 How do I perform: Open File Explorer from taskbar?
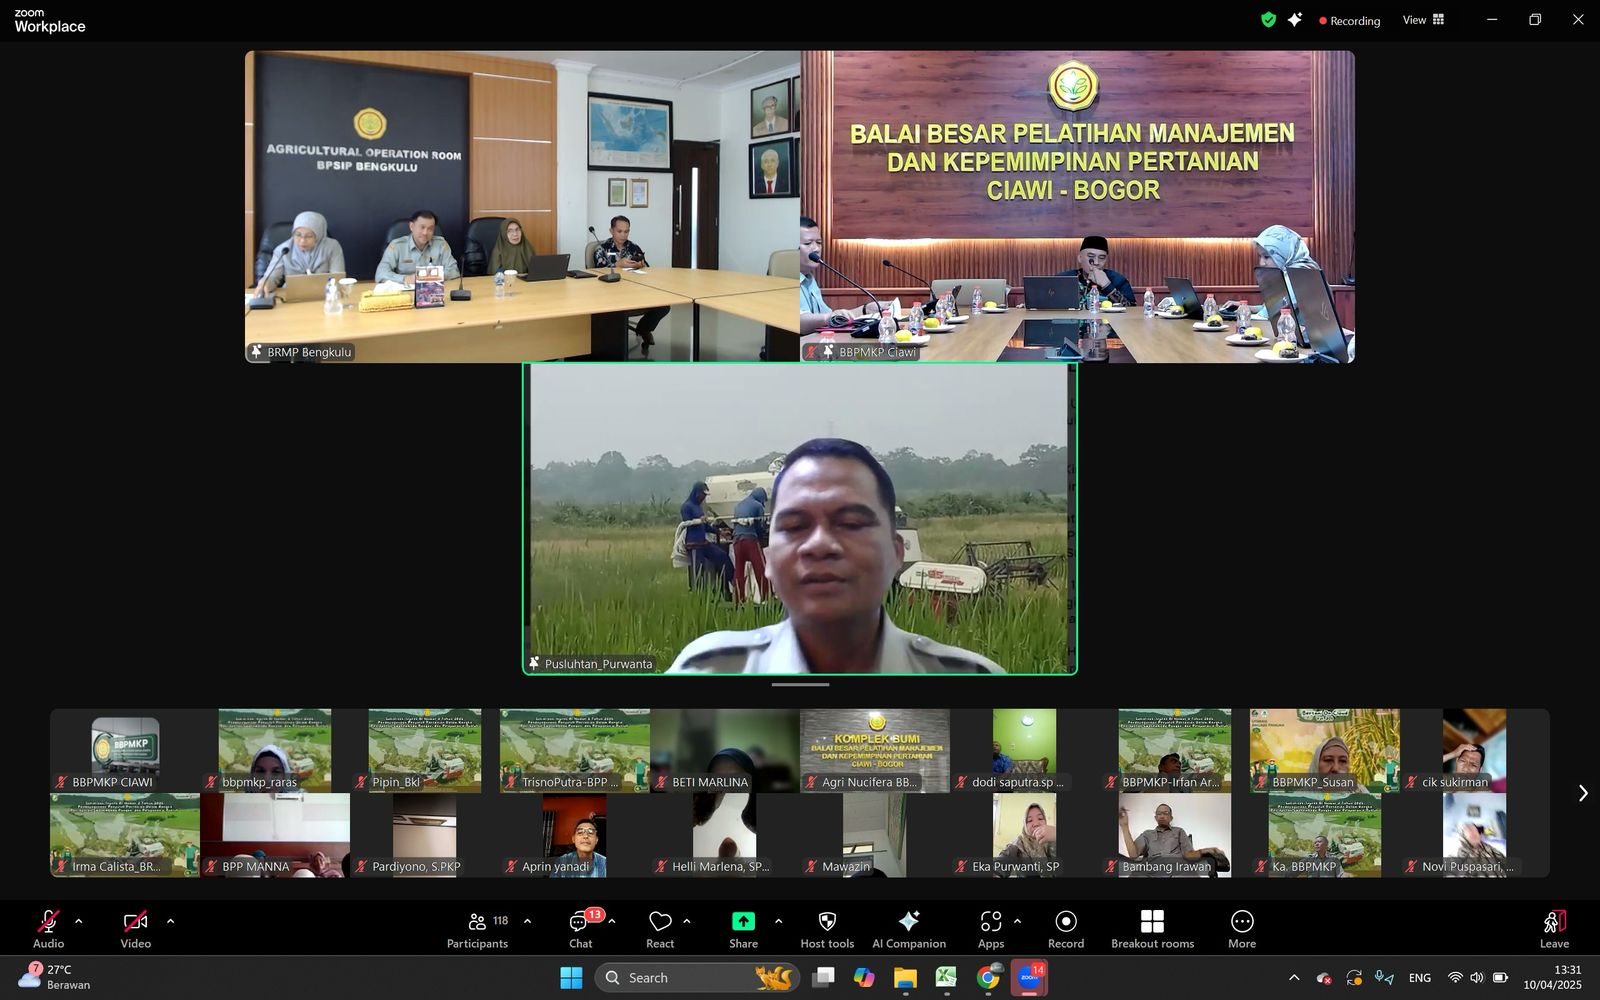tap(905, 977)
